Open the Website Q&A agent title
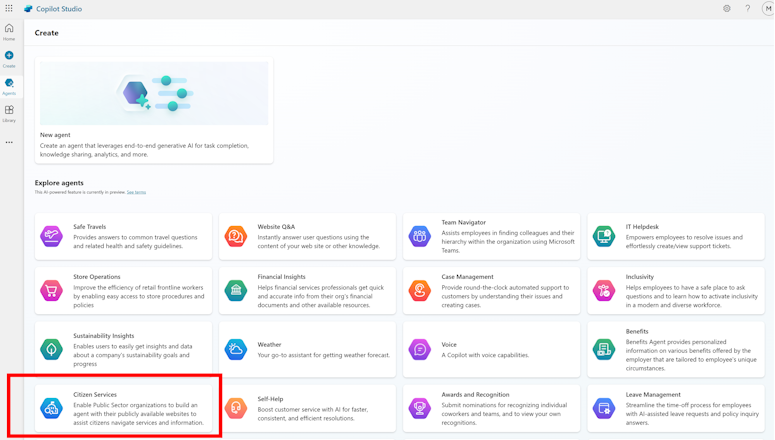Viewport: 775px width, 440px height. coord(276,226)
